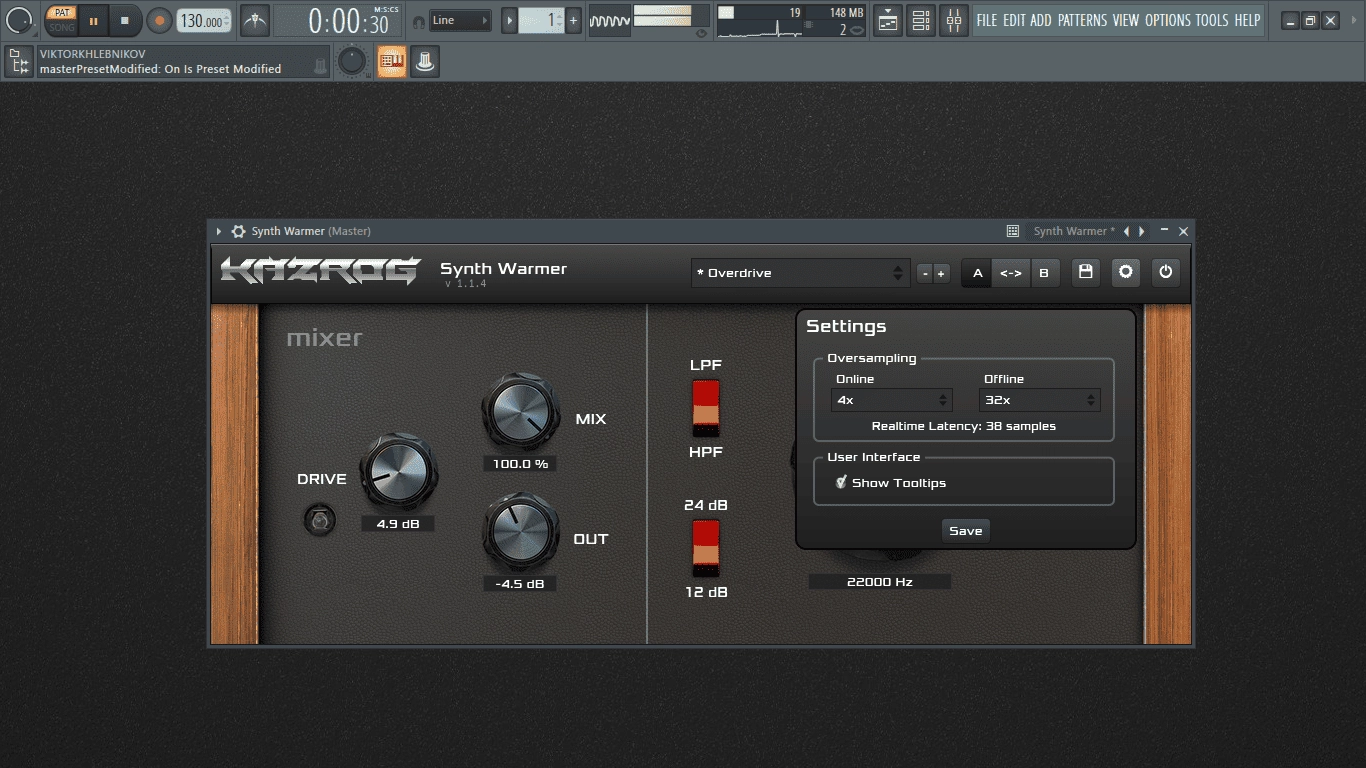
Task: Click the power bypass icon
Action: [1165, 272]
